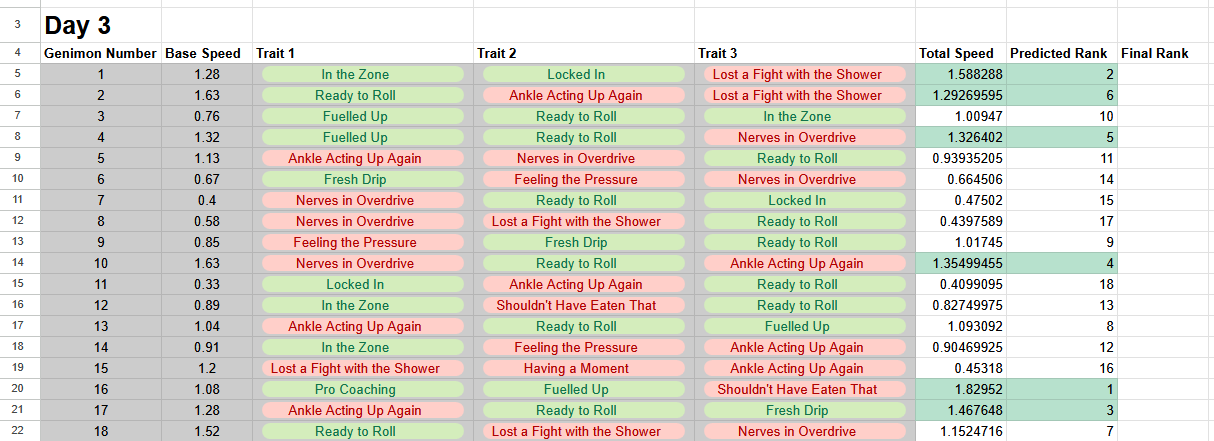Select total speed value 1.588288
1214x441 pixels.
coord(960,75)
